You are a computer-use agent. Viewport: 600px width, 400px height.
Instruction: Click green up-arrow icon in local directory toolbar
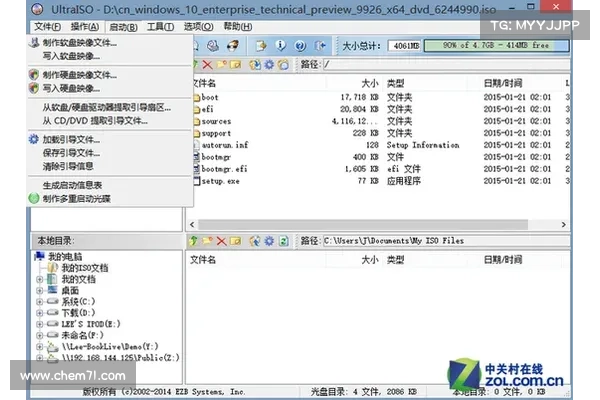click(194, 241)
